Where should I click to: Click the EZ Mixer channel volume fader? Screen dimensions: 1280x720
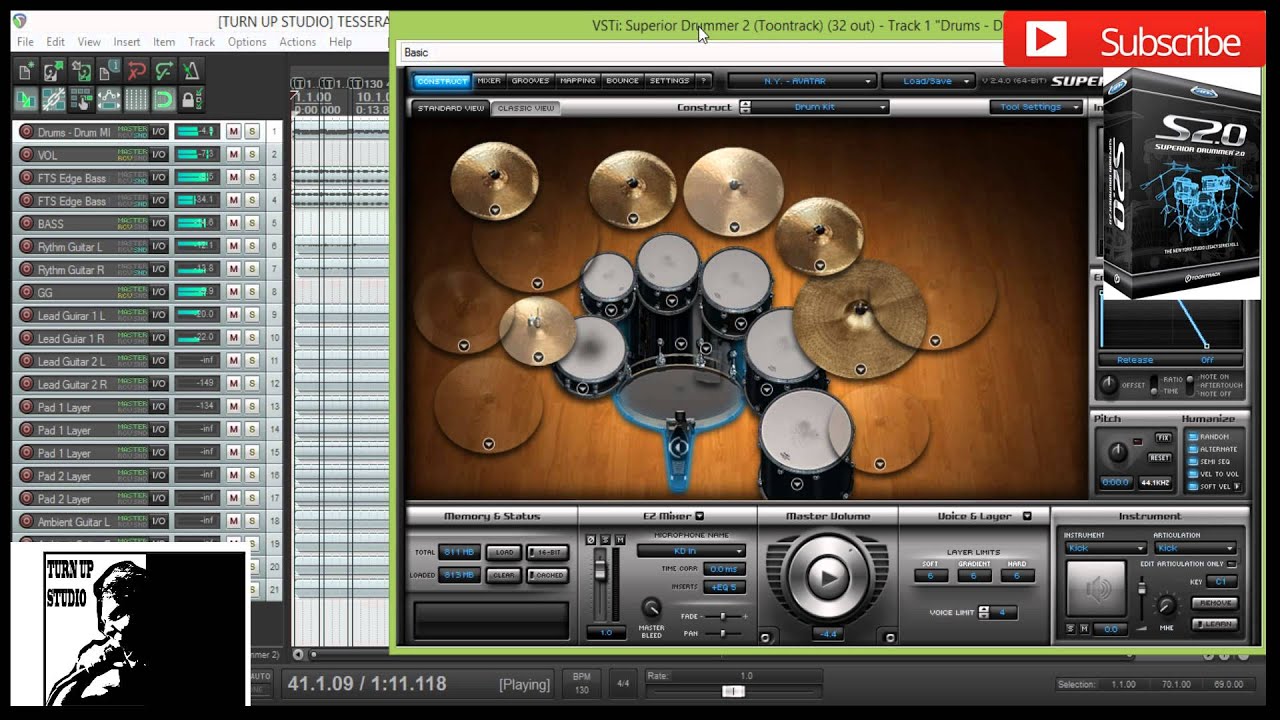tap(600, 568)
